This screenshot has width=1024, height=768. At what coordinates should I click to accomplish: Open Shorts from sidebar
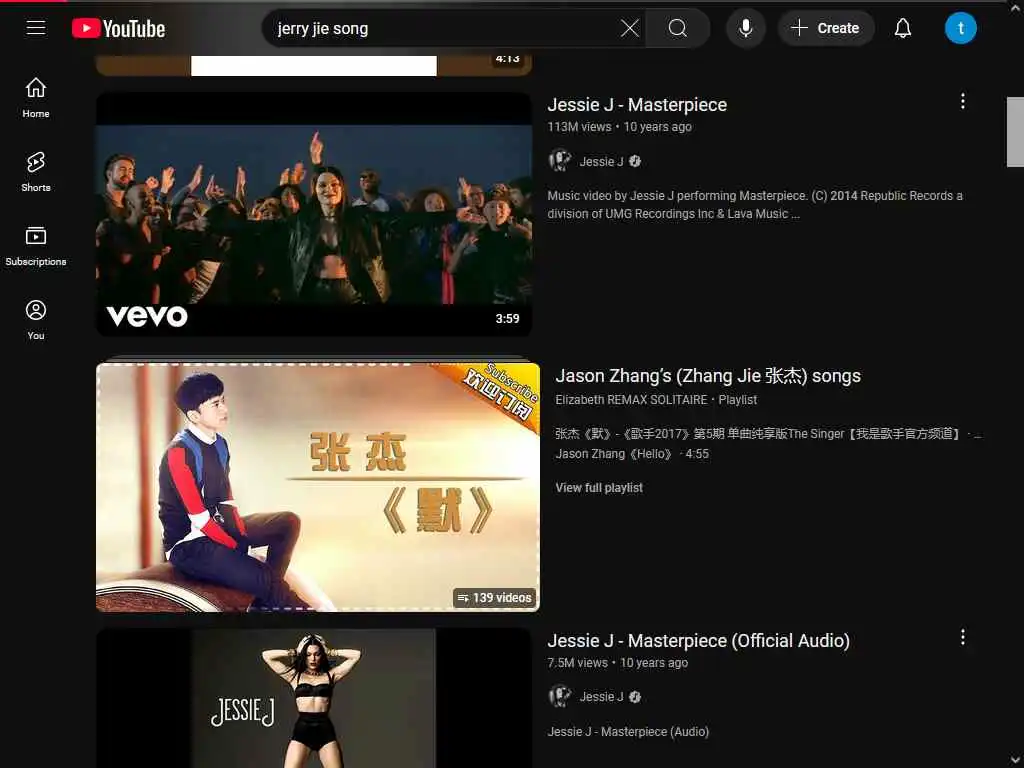(x=36, y=172)
